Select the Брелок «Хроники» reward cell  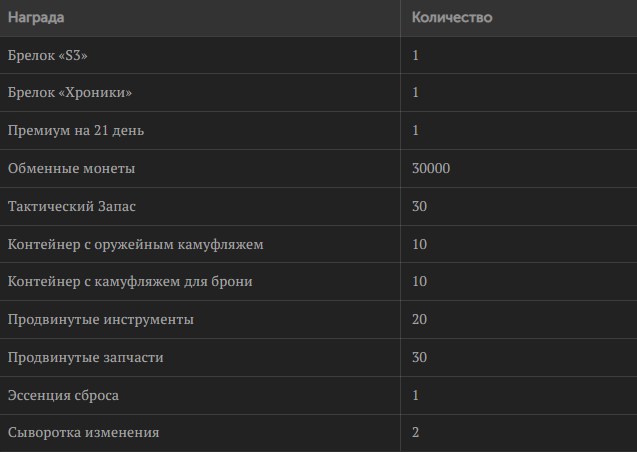pyautogui.click(x=200, y=93)
